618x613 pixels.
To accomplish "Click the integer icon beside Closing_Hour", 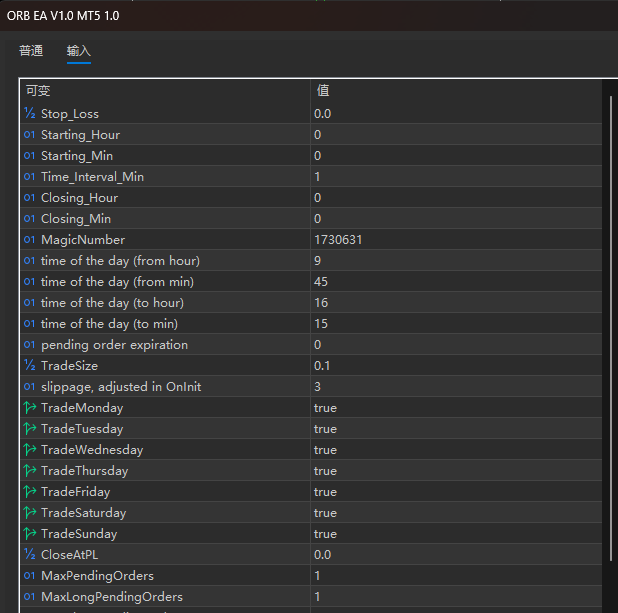I will tap(30, 197).
